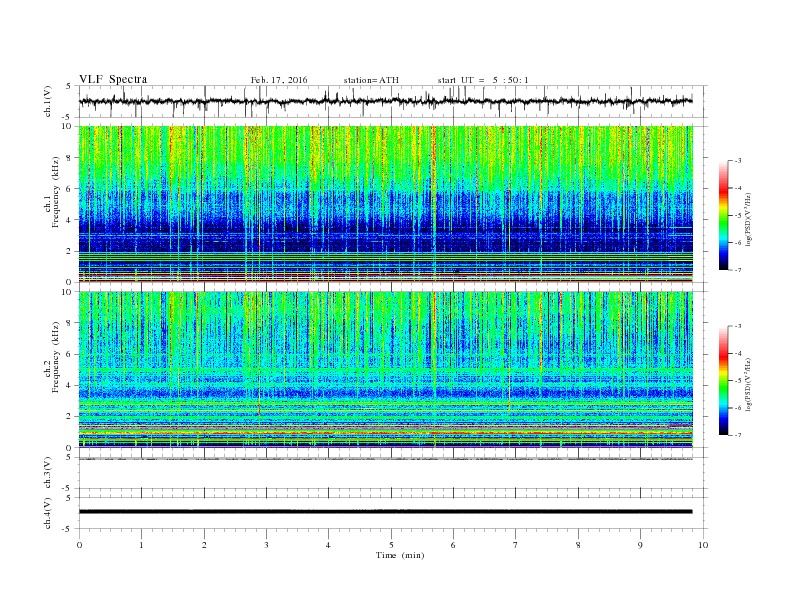This screenshot has width=792, height=612.
Task: Click the time axis tick label "6"
Action: click(x=453, y=545)
